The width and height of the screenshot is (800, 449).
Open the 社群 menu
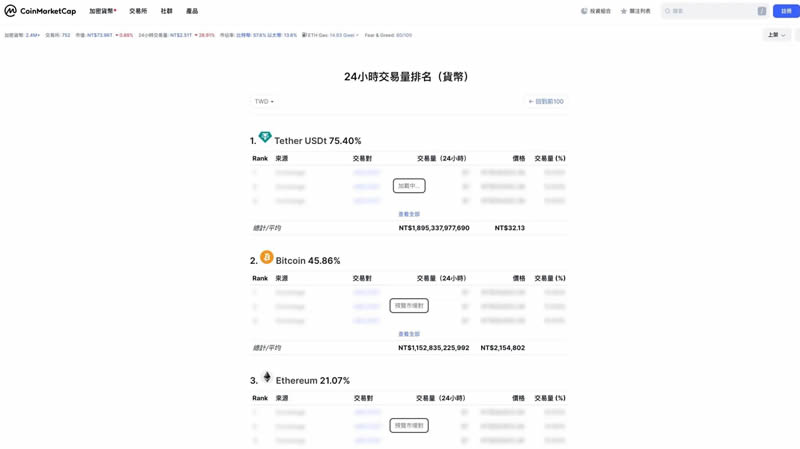[x=167, y=11]
